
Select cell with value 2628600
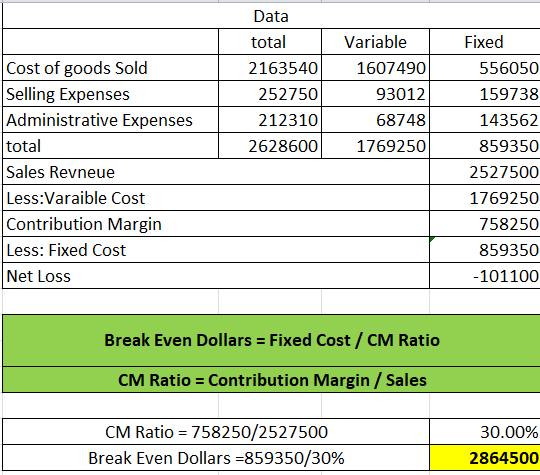[x=270, y=146]
